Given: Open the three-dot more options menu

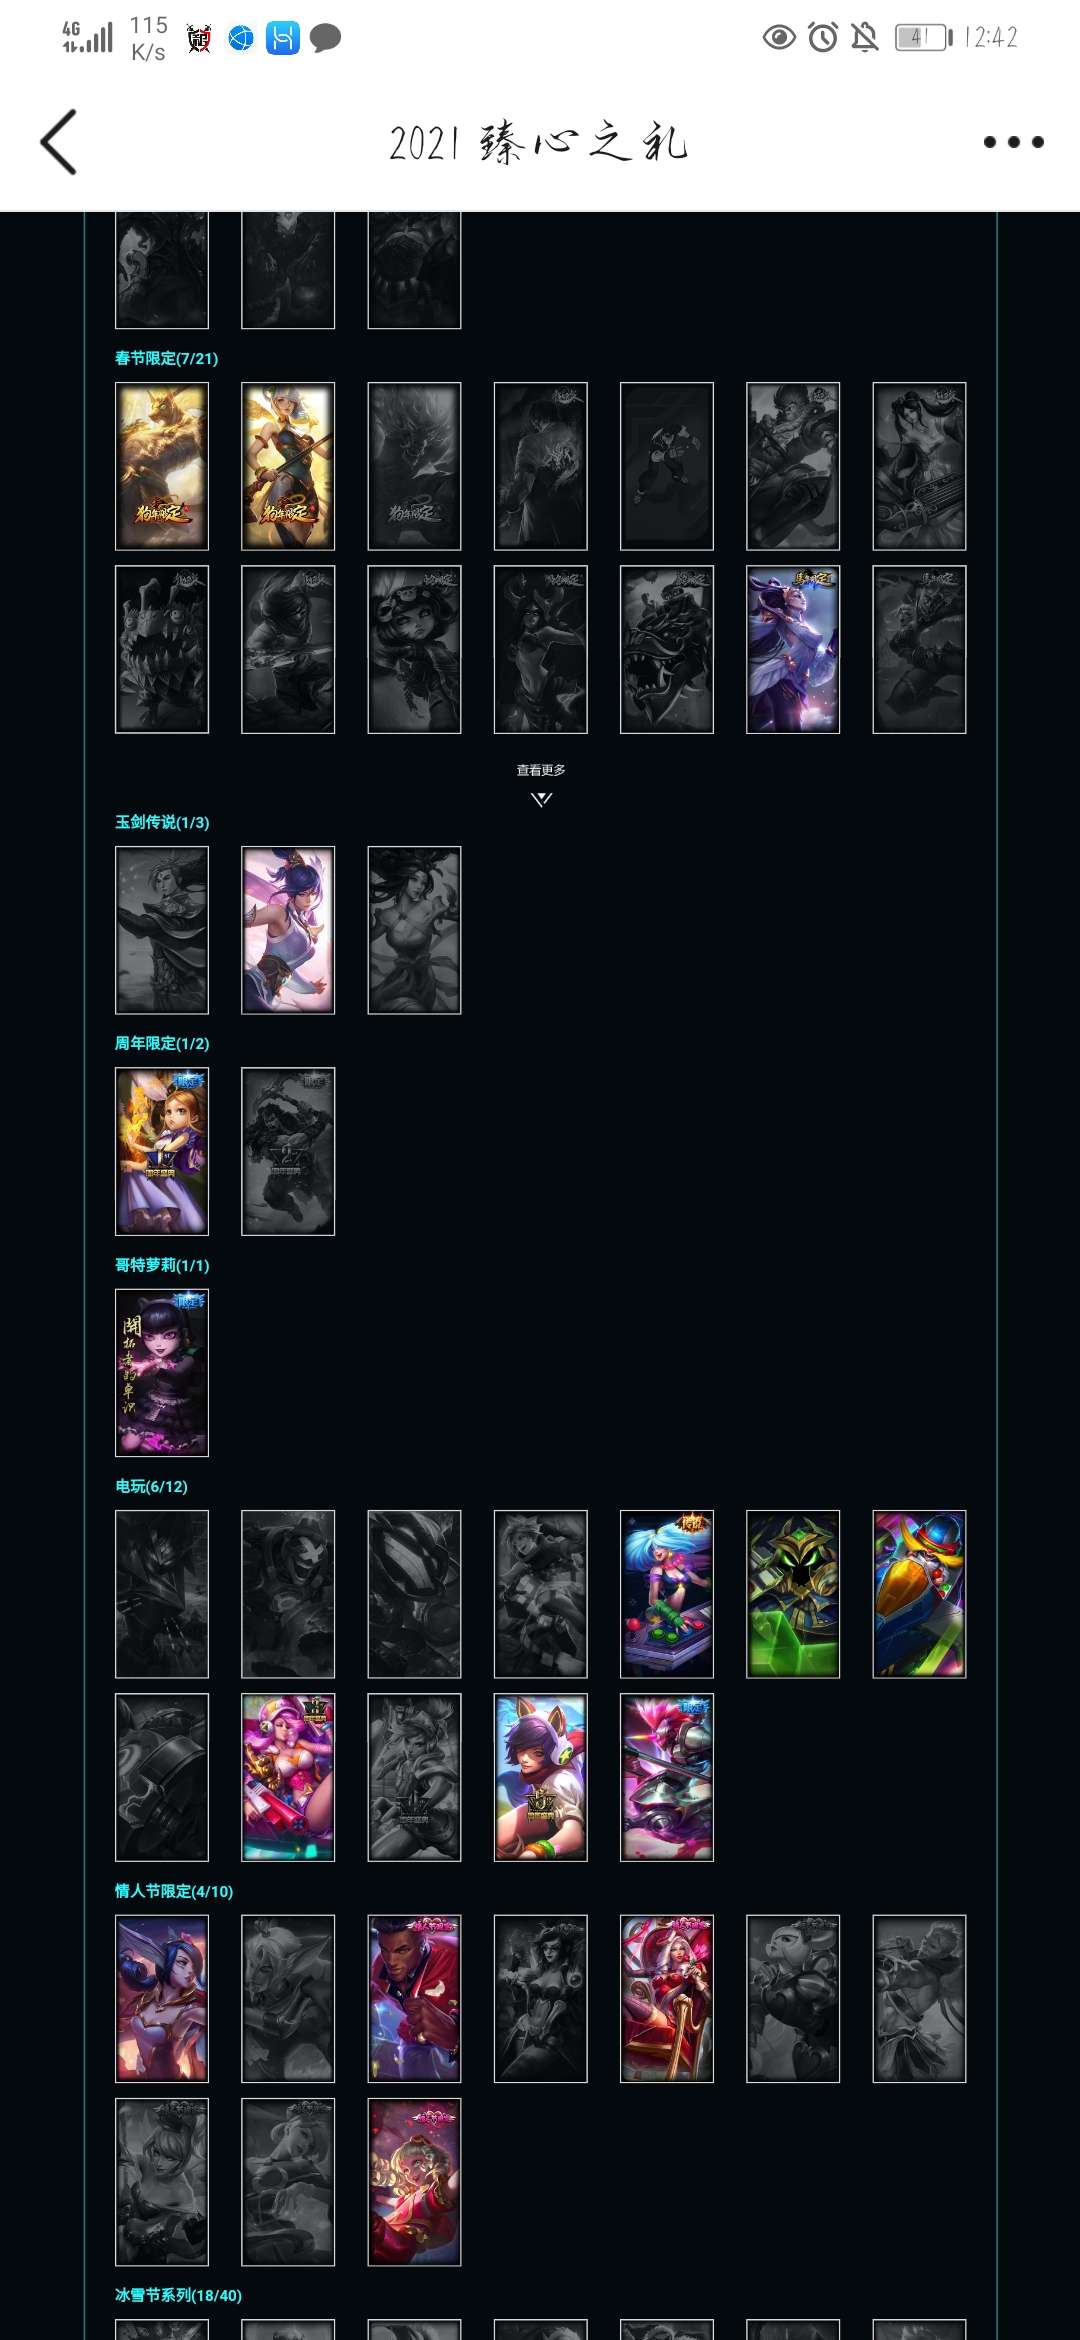Looking at the screenshot, I should 1013,142.
